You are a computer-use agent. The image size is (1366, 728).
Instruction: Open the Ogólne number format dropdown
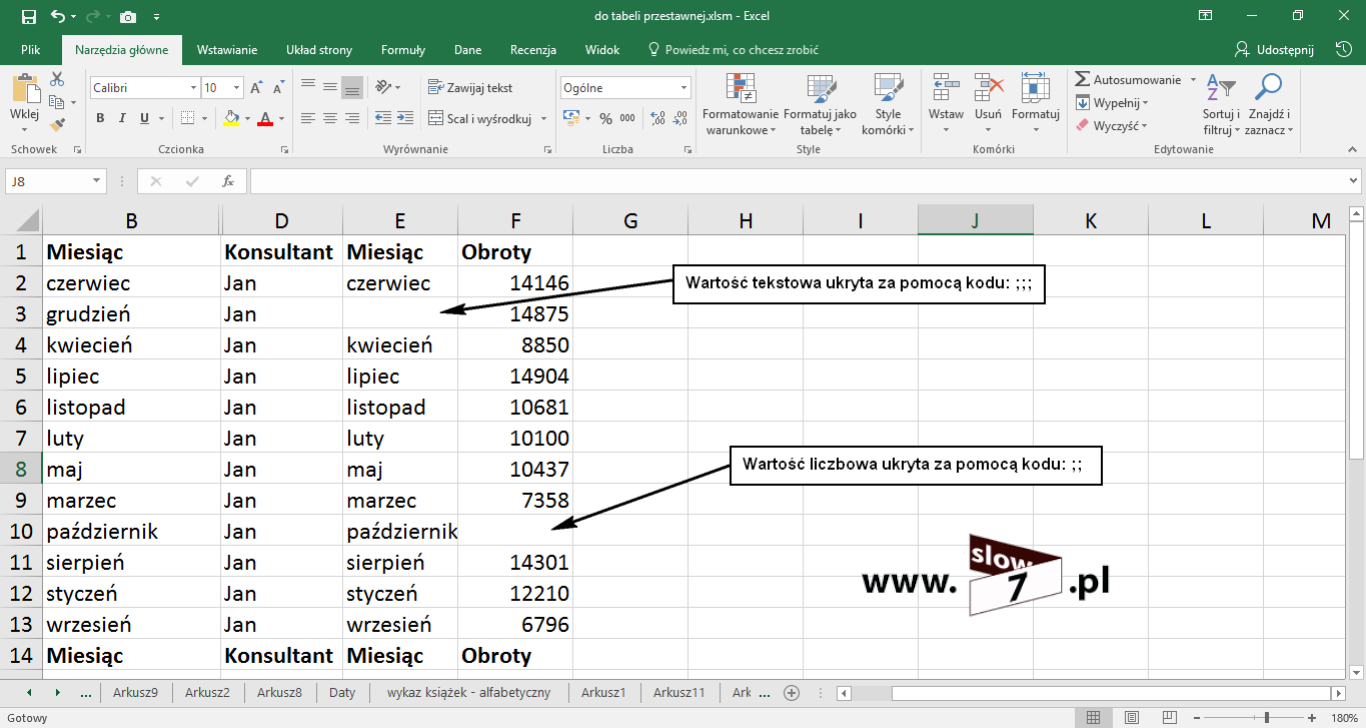point(684,88)
